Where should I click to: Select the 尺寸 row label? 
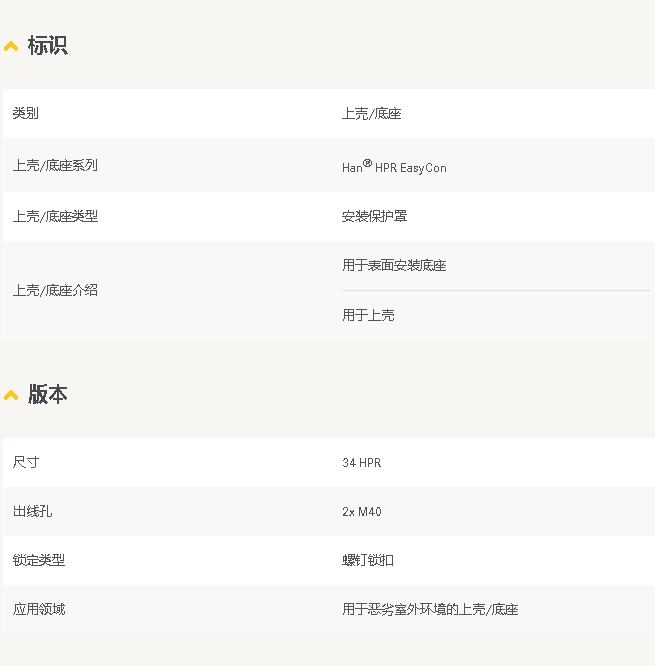click(x=26, y=463)
